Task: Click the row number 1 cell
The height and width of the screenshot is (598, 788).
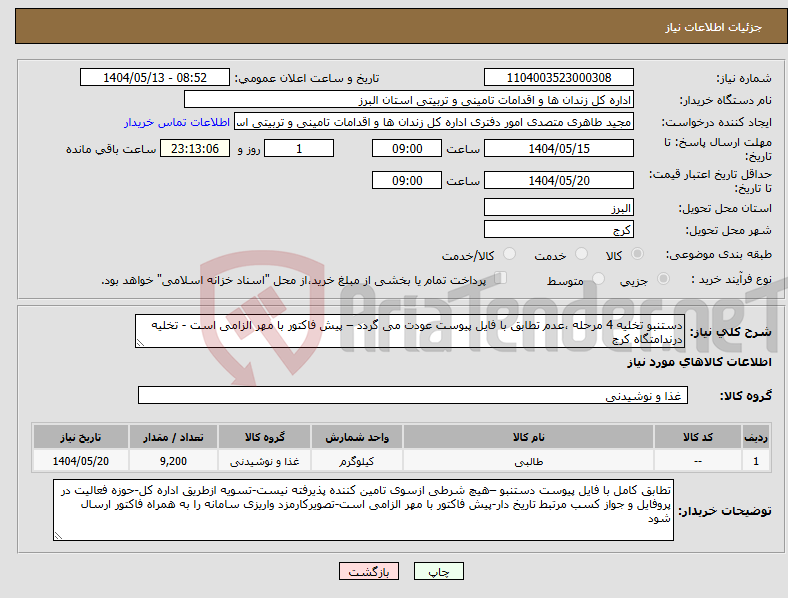Action: (756, 461)
